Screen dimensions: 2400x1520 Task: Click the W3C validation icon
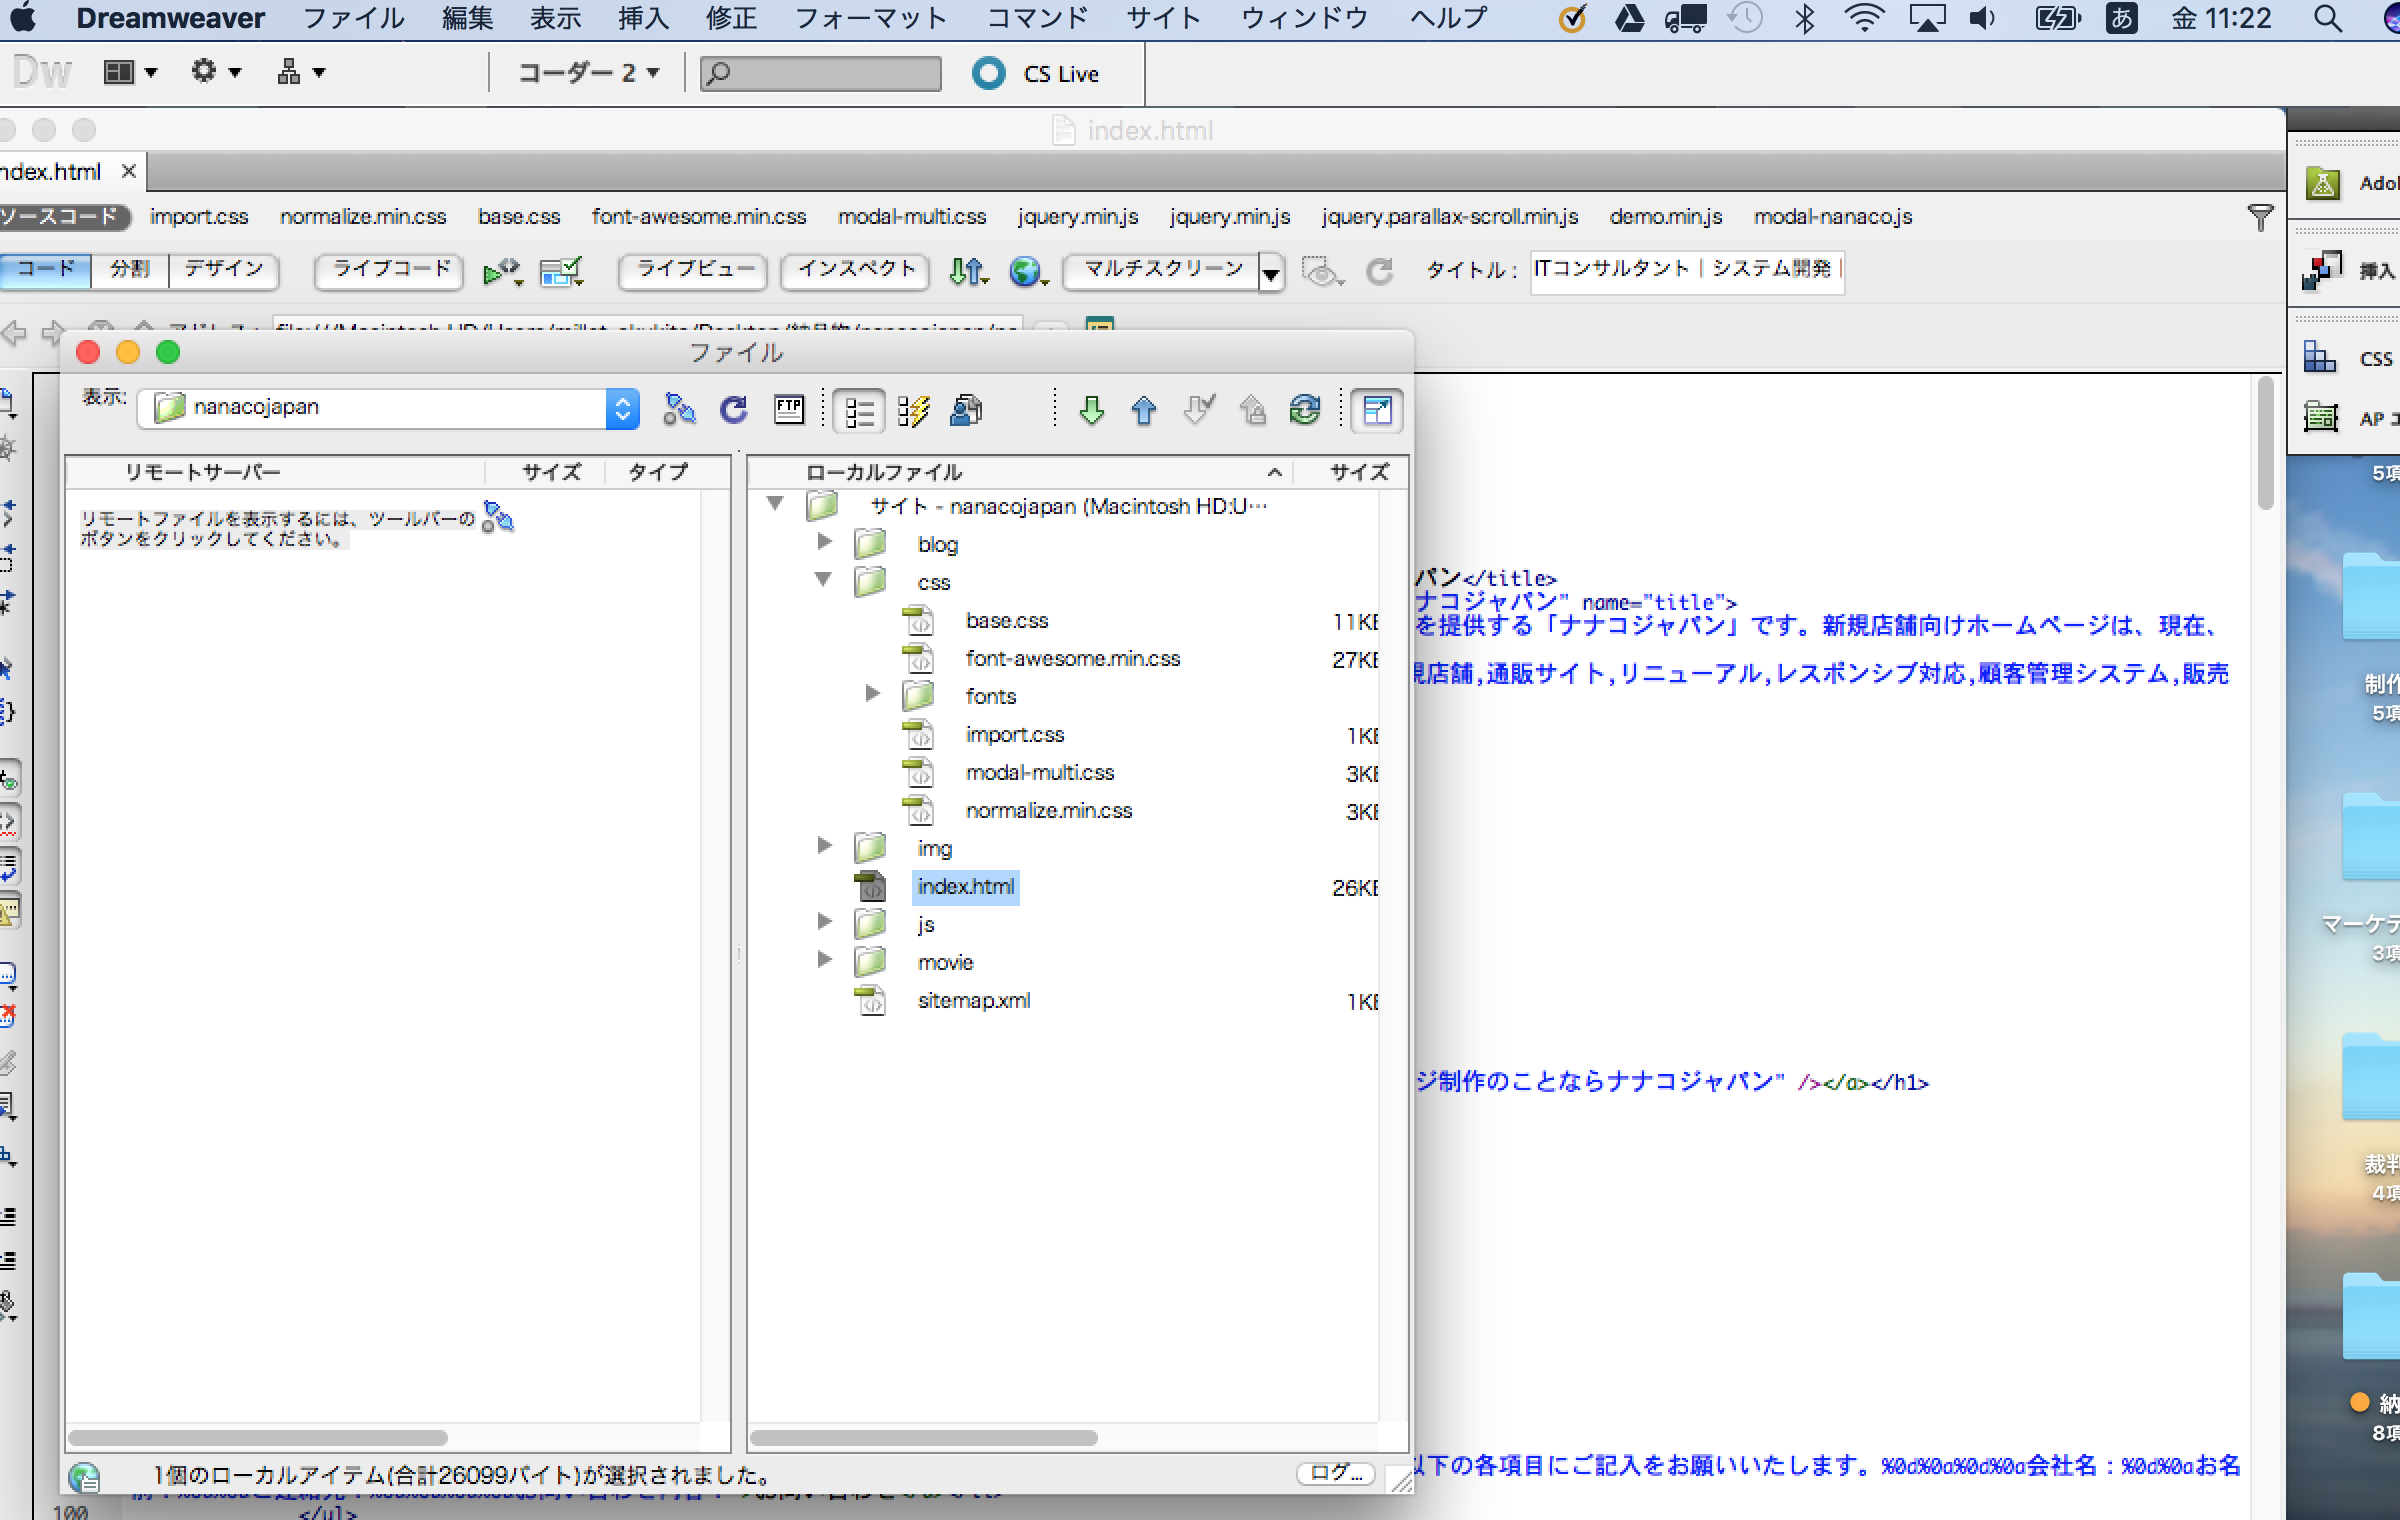[561, 271]
